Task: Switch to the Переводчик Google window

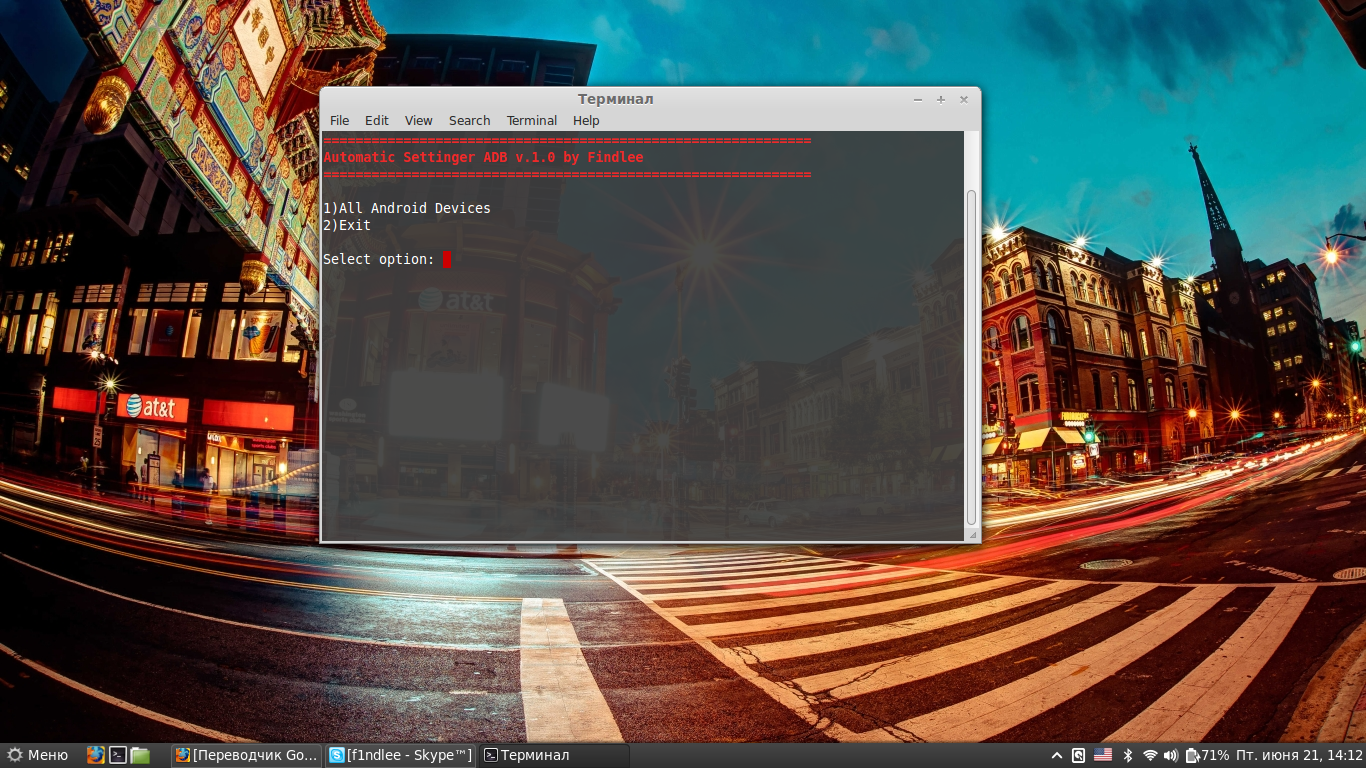Action: [246, 755]
